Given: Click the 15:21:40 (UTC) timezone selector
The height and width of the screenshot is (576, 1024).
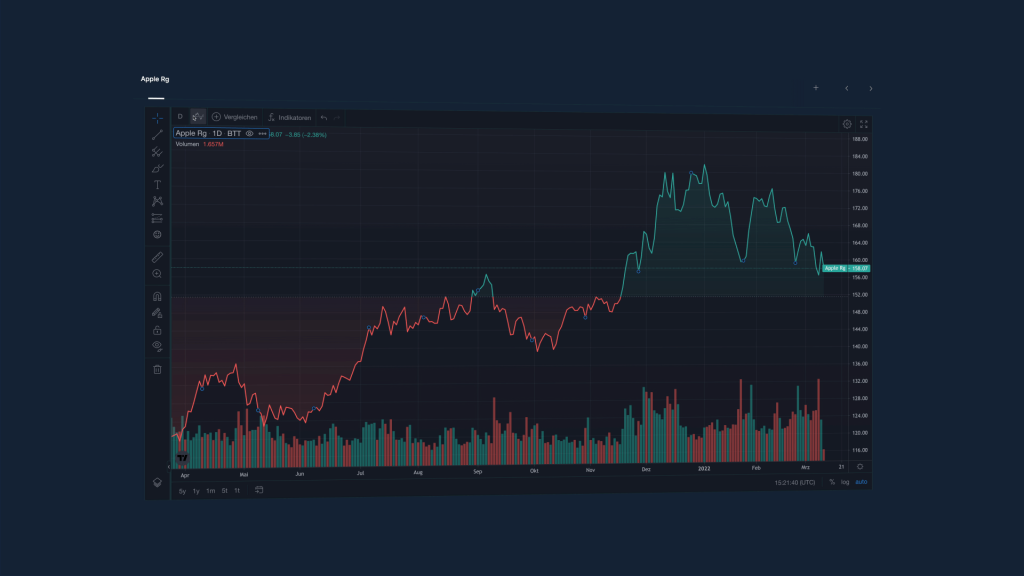Looking at the screenshot, I should 794,483.
